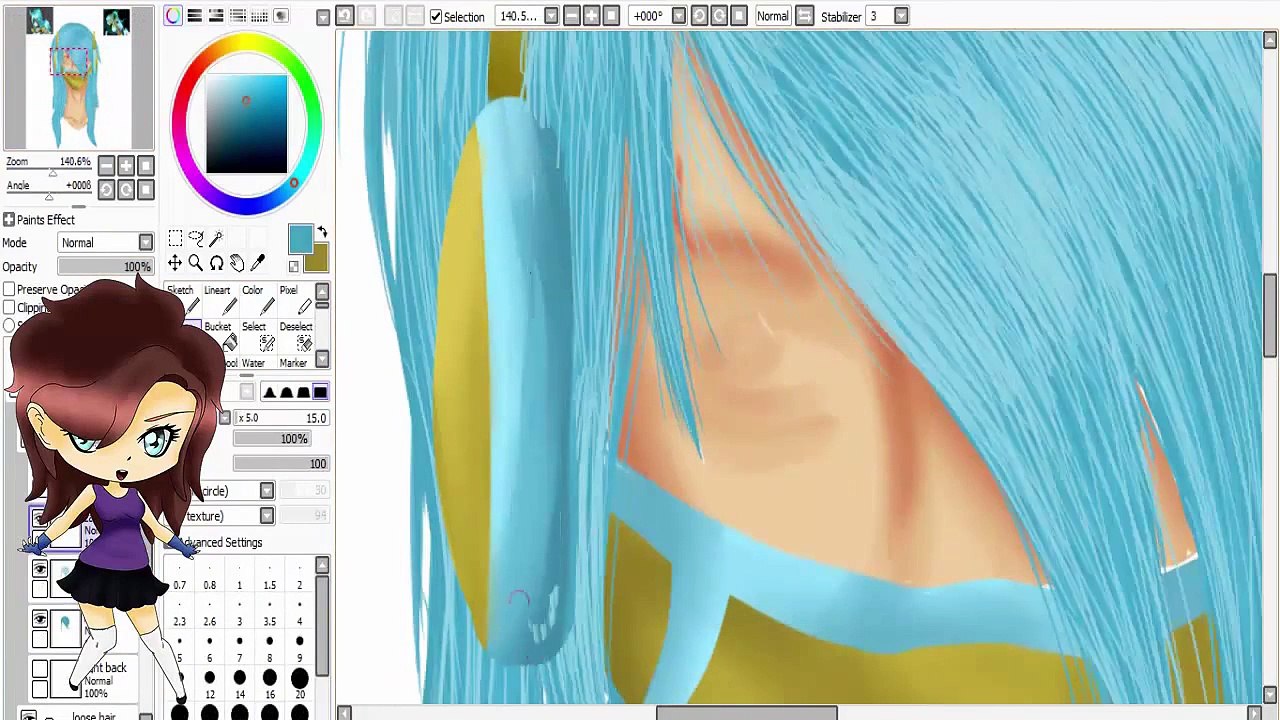This screenshot has width=1280, height=720.
Task: Open the zoom percentage dropdown
Action: [x=551, y=16]
